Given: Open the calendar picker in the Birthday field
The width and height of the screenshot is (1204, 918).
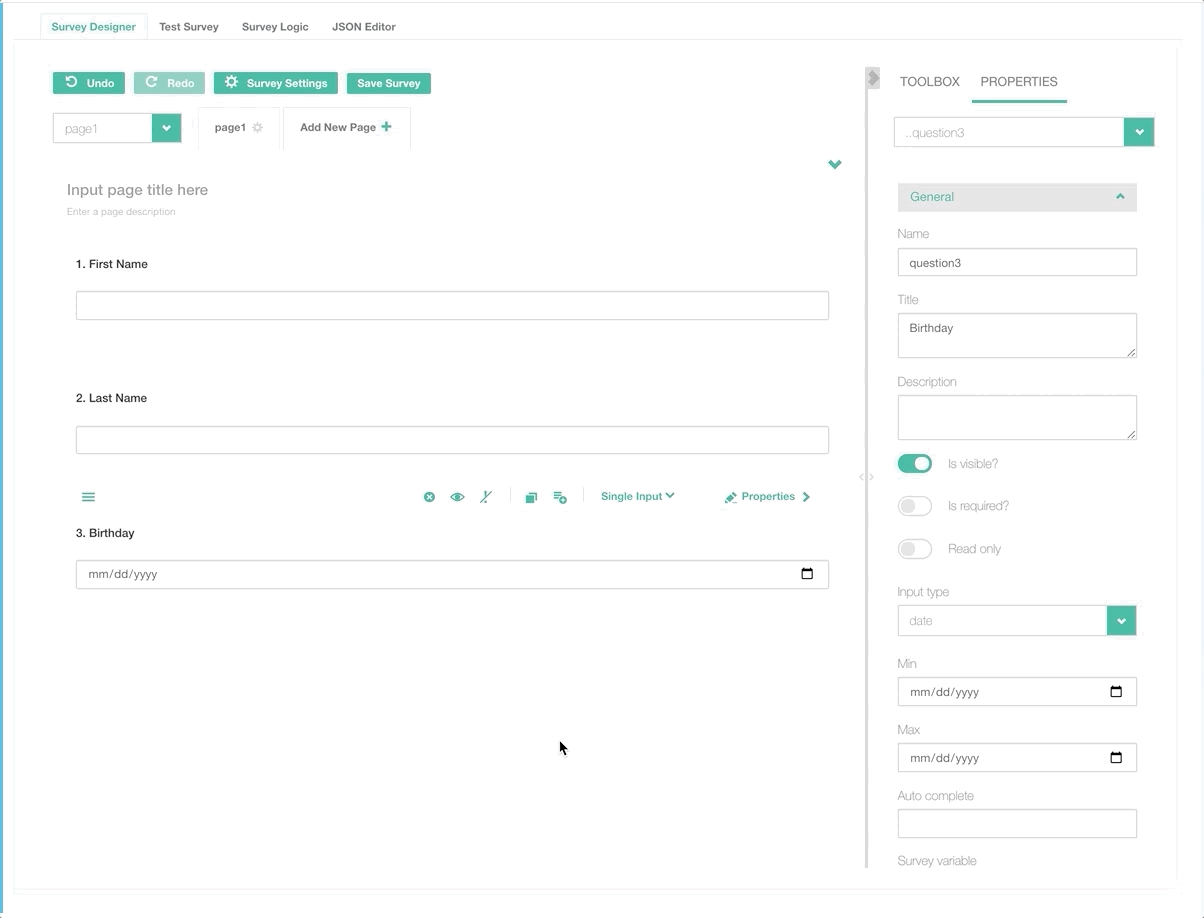Looking at the screenshot, I should [x=807, y=574].
